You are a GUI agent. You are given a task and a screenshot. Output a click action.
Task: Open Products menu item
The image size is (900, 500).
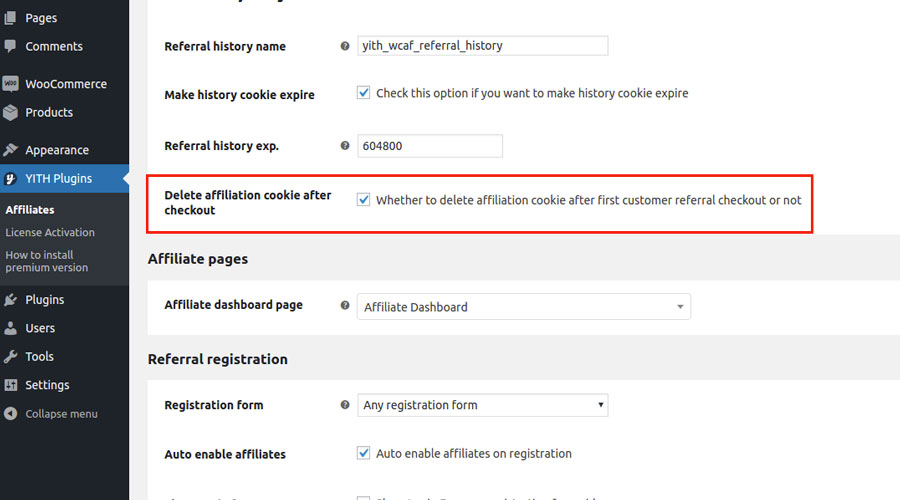pos(49,113)
